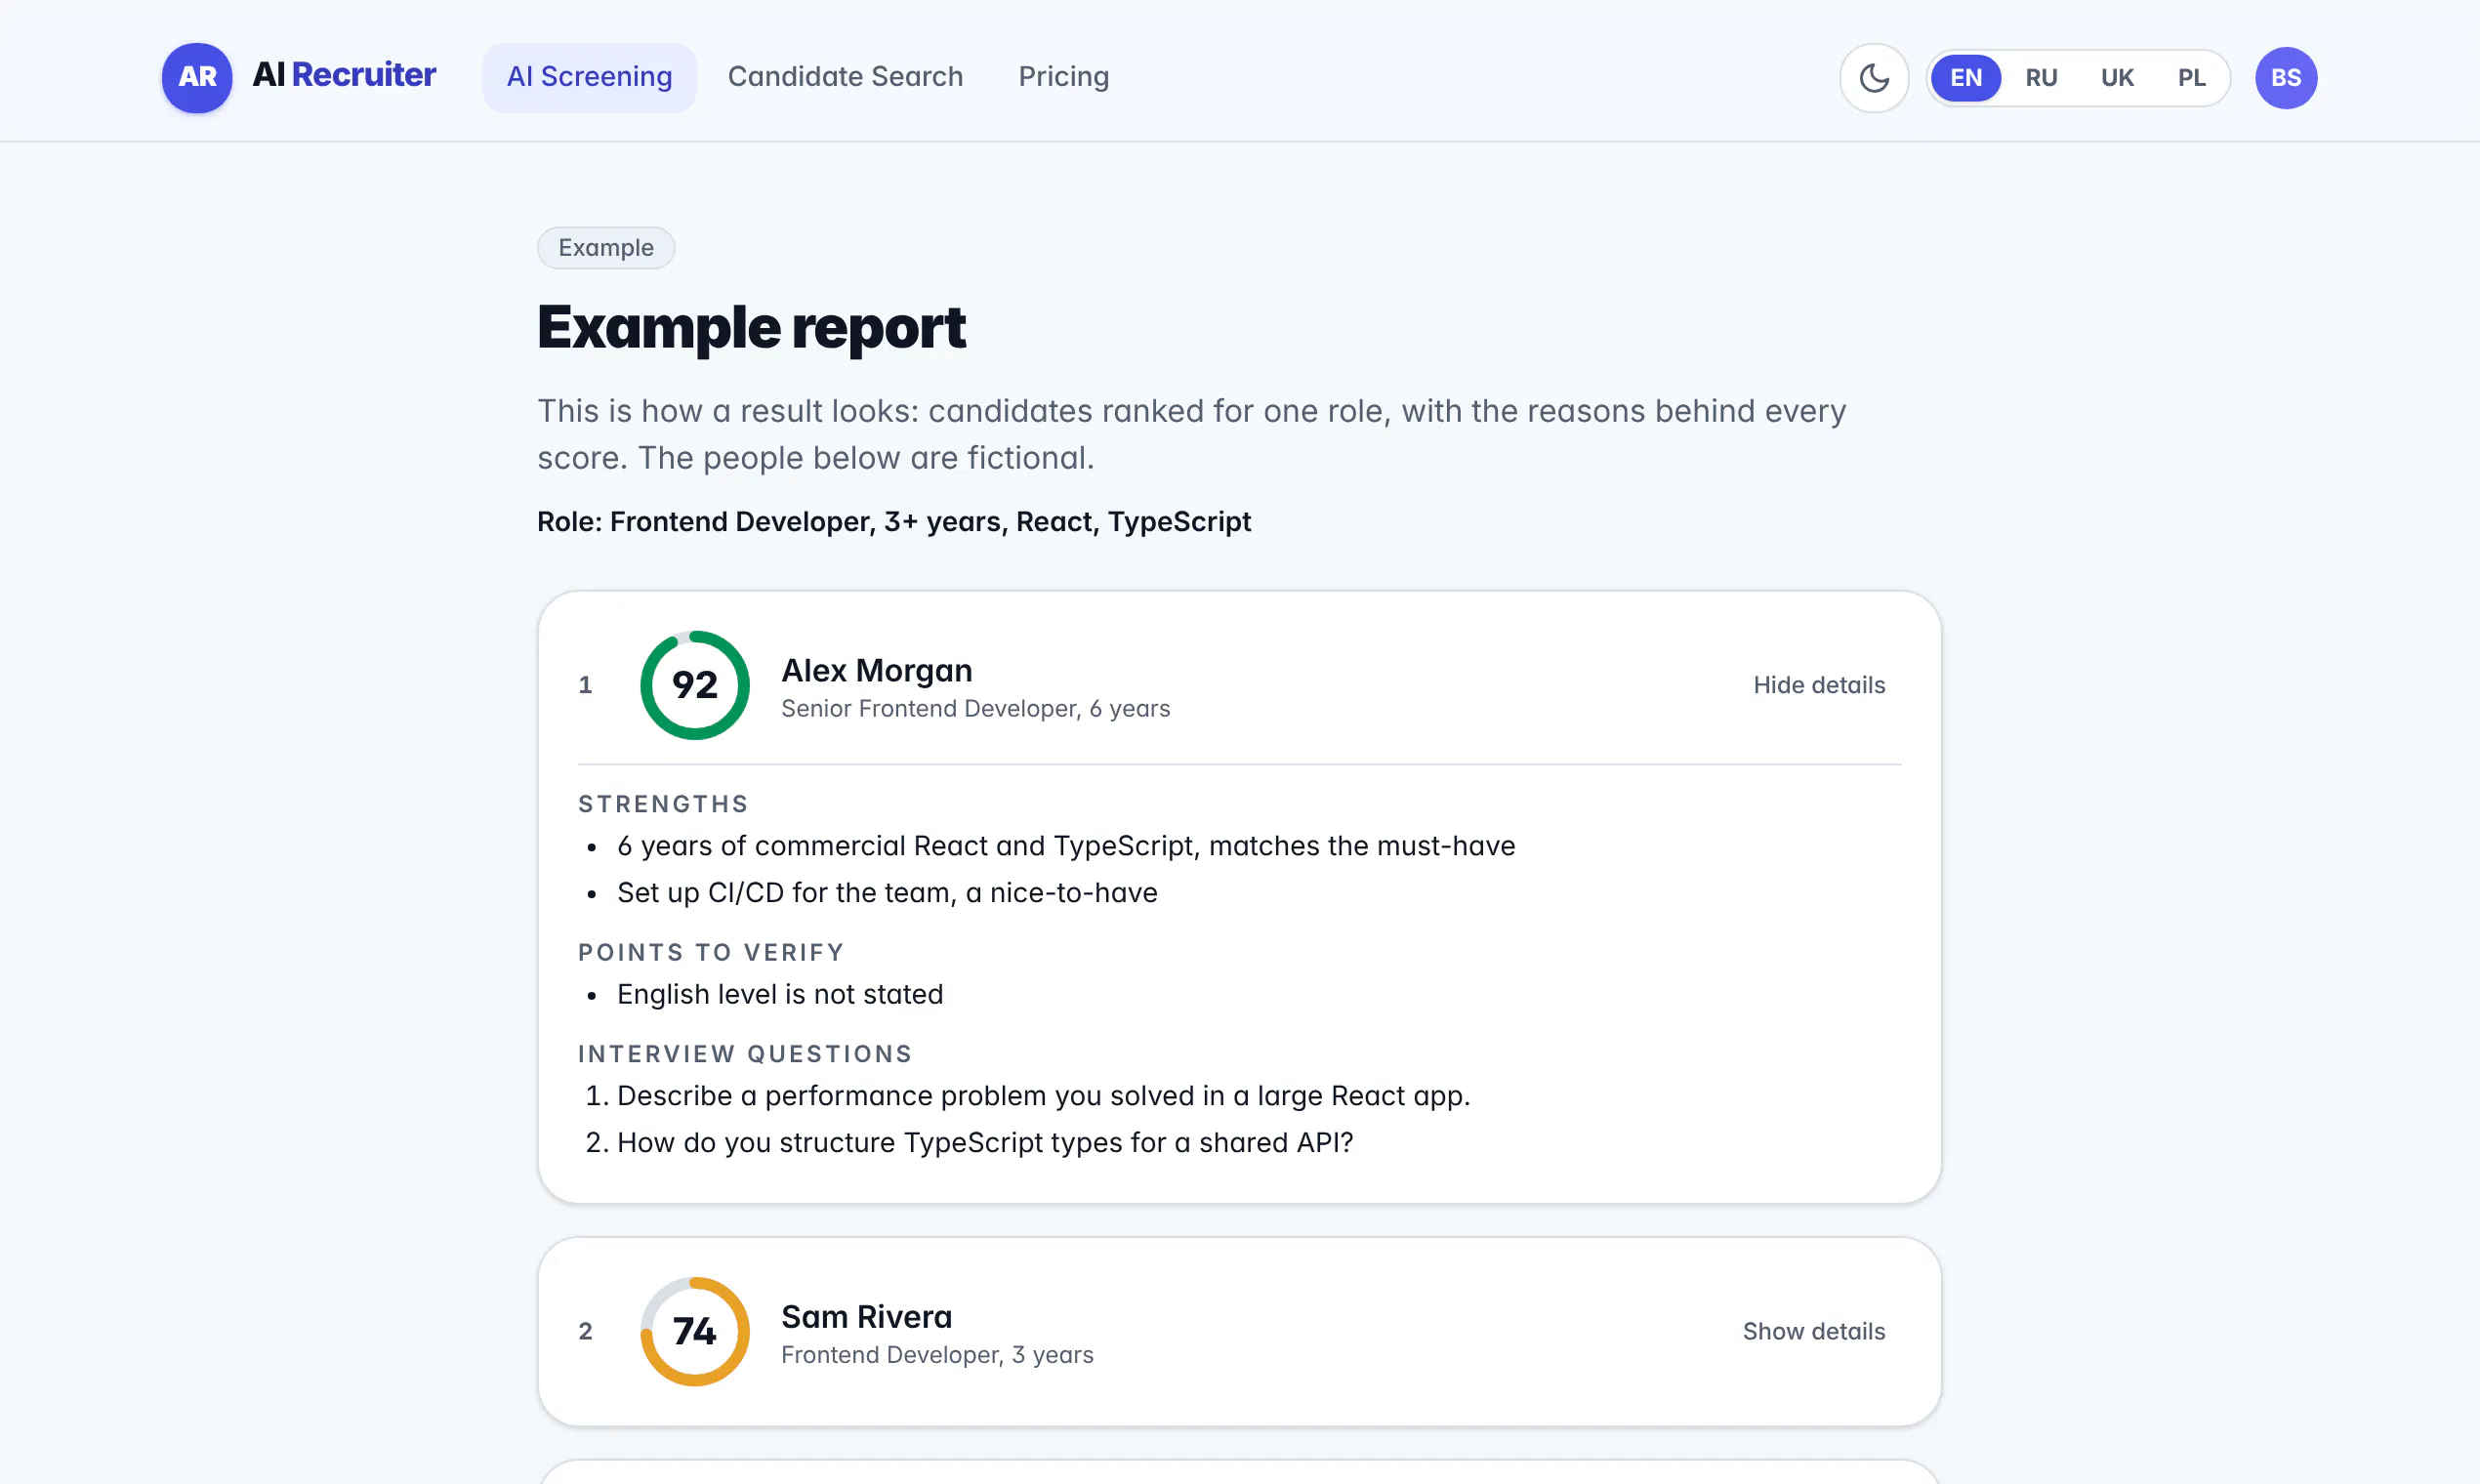Switch language to UK
This screenshot has height=1484, width=2480.
2117,77
